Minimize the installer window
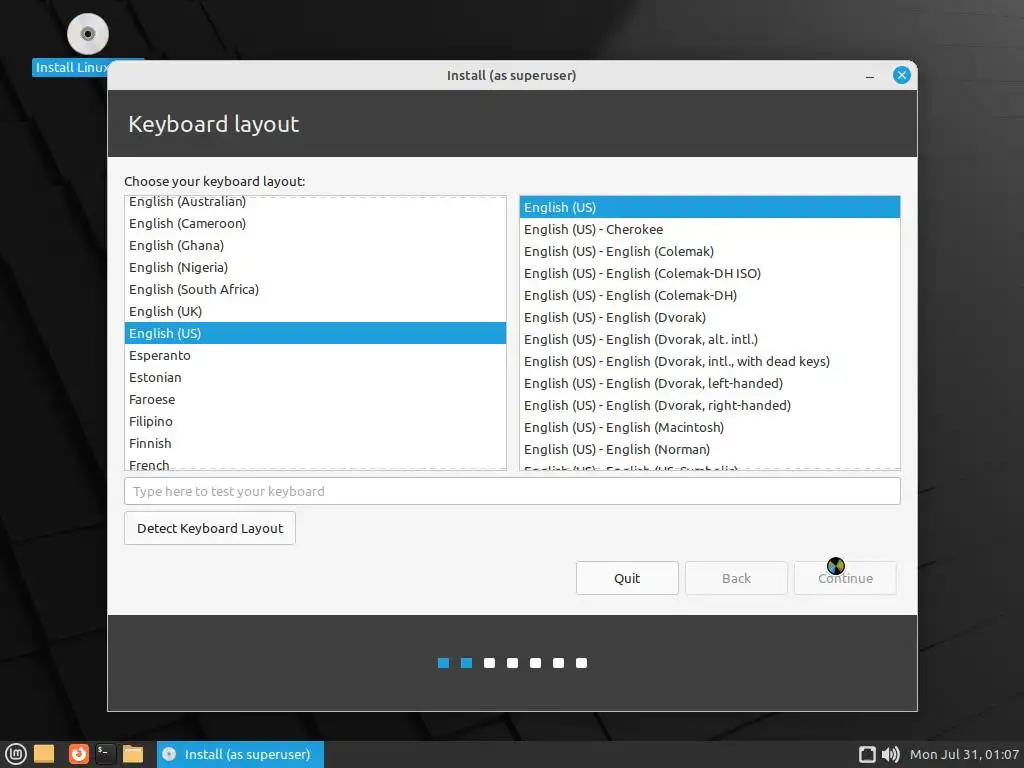 [870, 76]
